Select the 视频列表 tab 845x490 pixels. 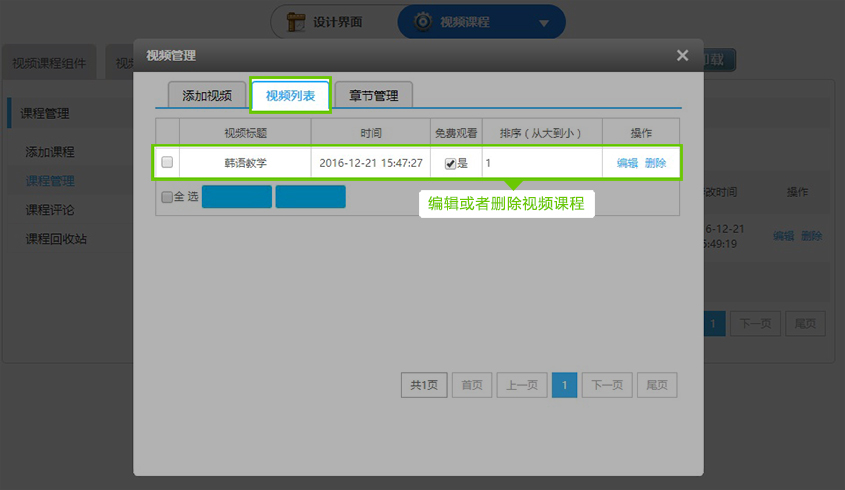tap(290, 95)
